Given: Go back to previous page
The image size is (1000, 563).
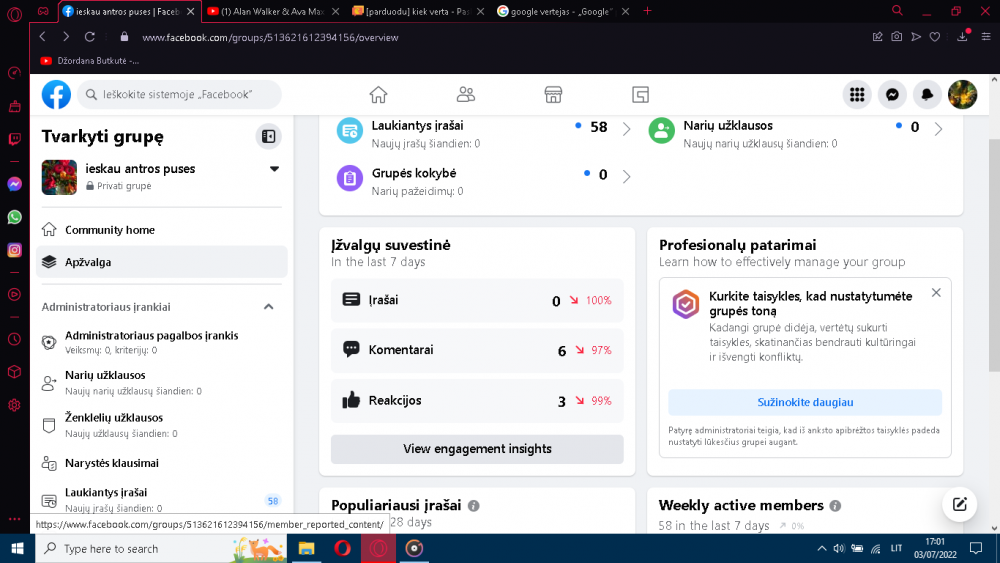Looking at the screenshot, I should [43, 37].
